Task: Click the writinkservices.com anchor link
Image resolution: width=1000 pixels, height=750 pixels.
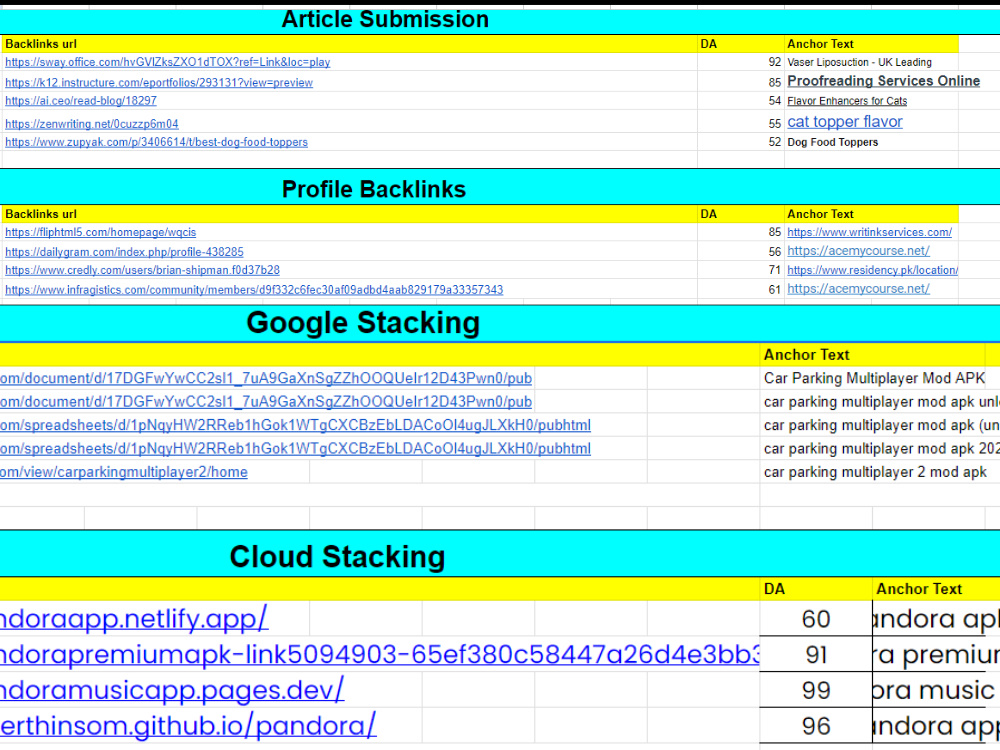Action: [x=869, y=233]
